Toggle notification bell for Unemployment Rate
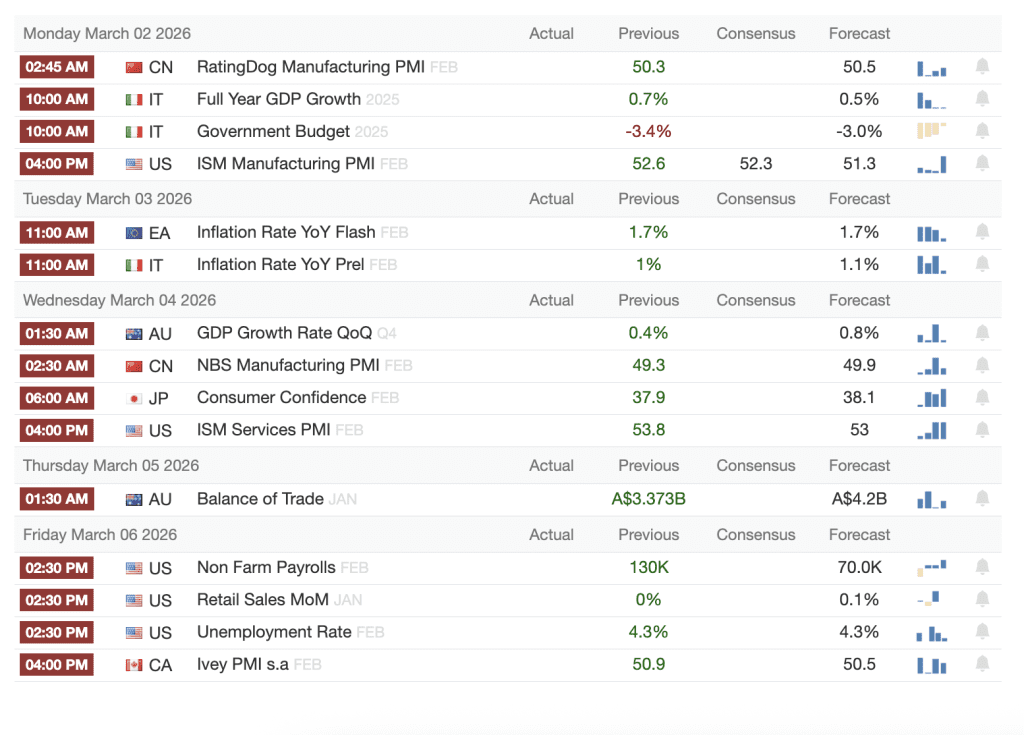This screenshot has height=735, width=1024. [982, 631]
